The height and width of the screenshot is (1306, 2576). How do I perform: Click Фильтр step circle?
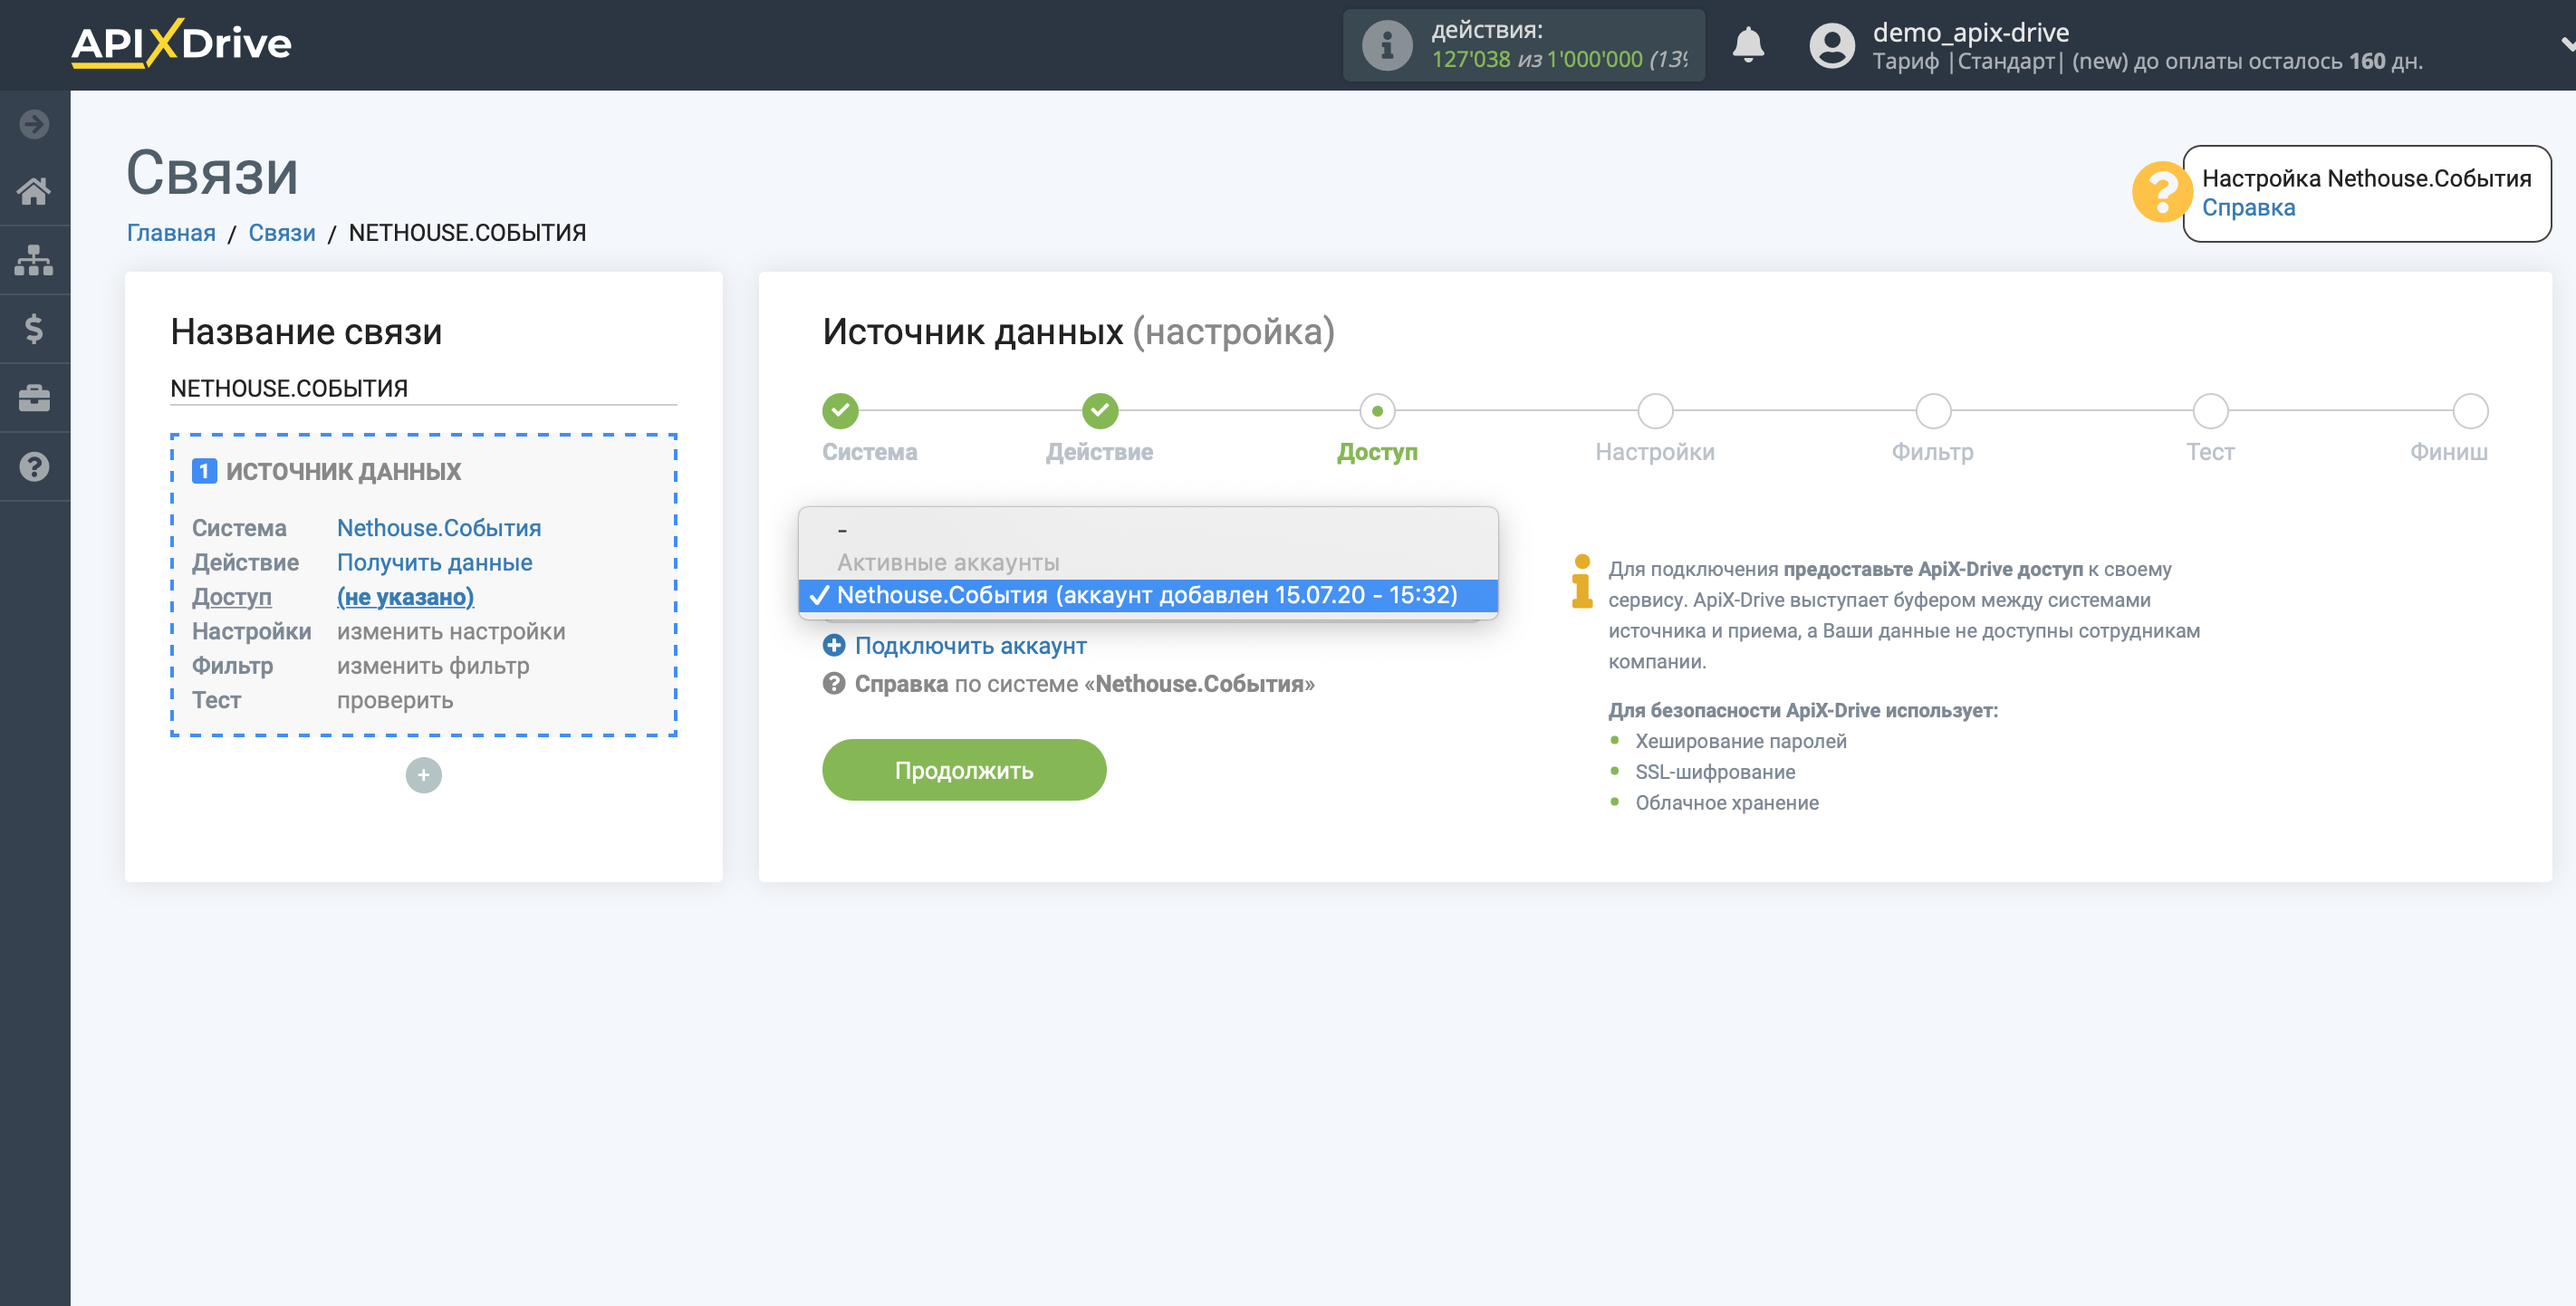point(1933,411)
